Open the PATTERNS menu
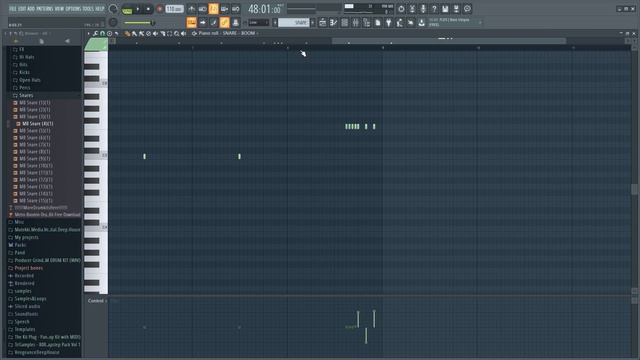 click(44, 9)
